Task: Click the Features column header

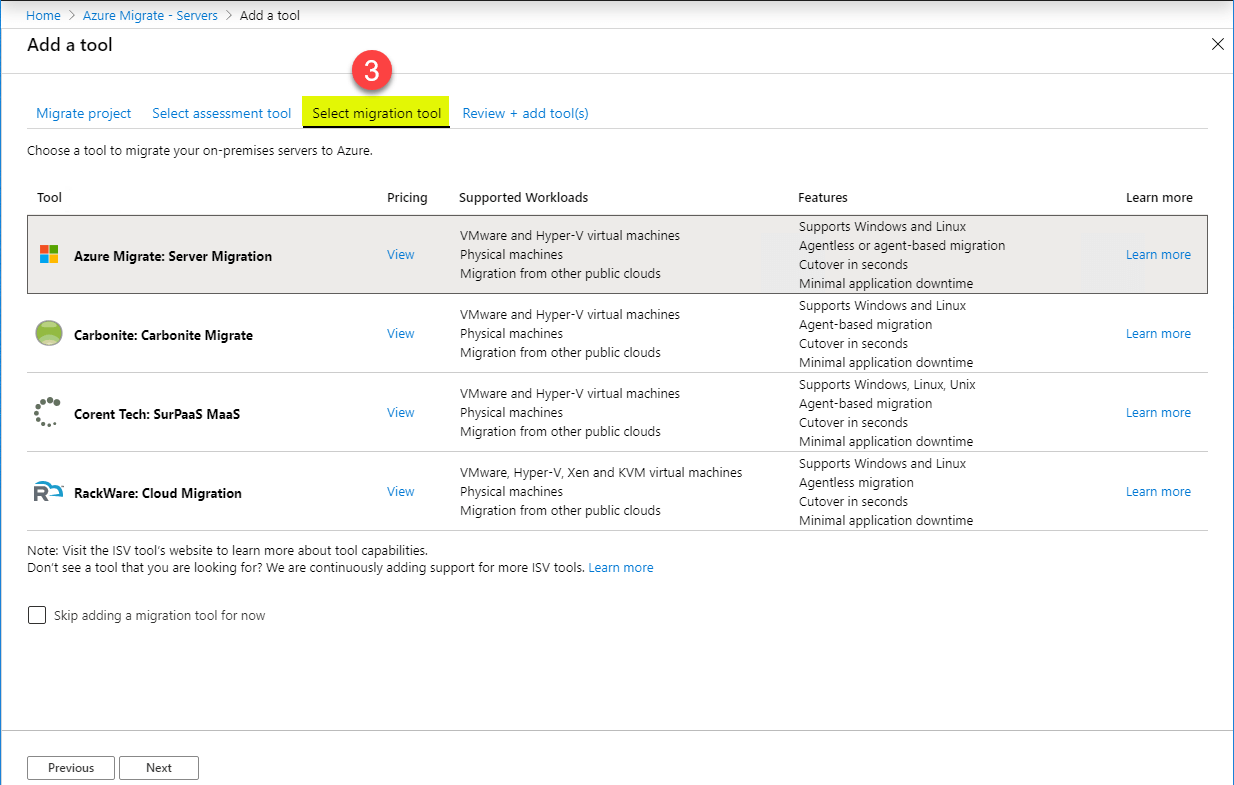Action: click(x=823, y=197)
